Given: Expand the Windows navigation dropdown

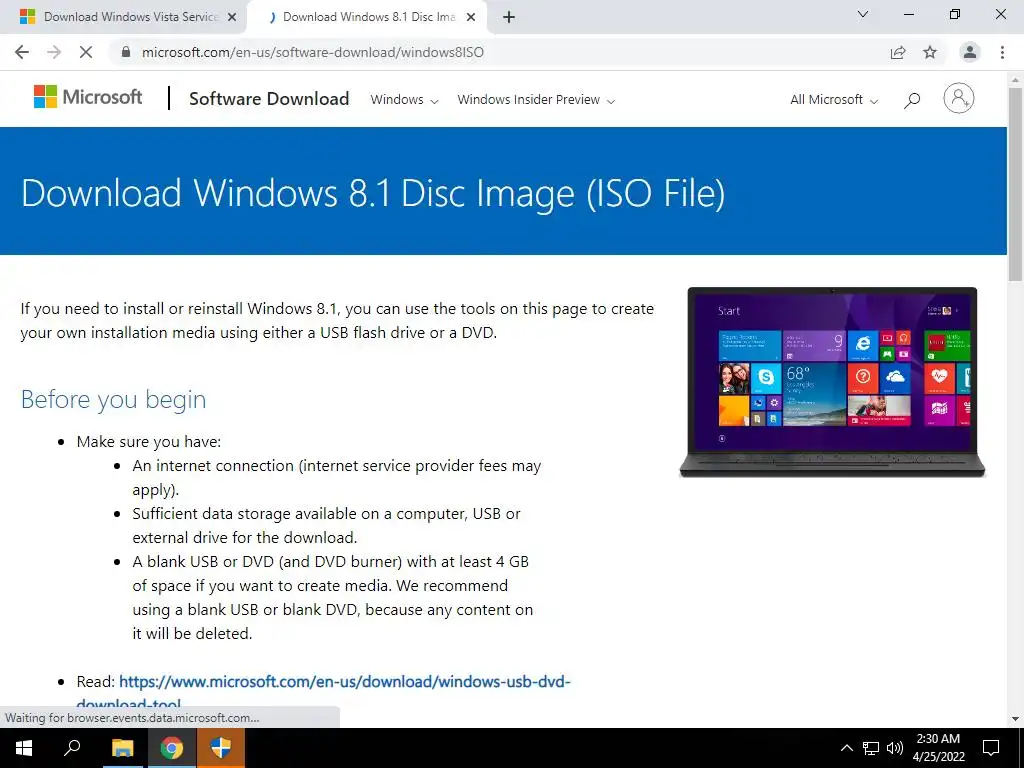Looking at the screenshot, I should [404, 100].
